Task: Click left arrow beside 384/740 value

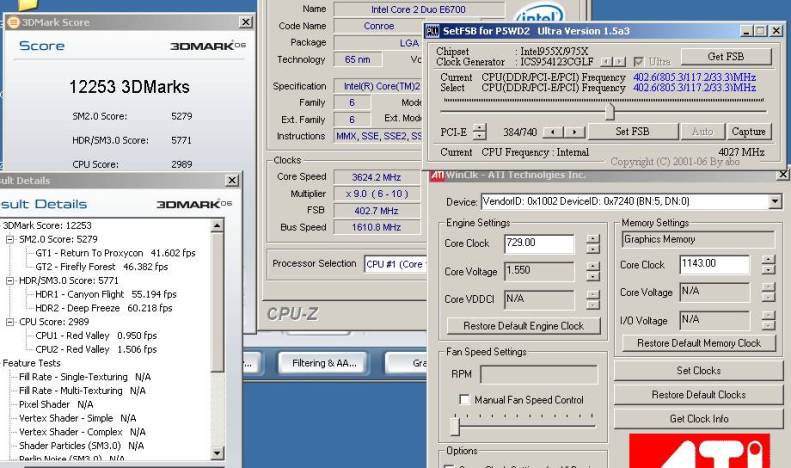Action: coord(553,132)
